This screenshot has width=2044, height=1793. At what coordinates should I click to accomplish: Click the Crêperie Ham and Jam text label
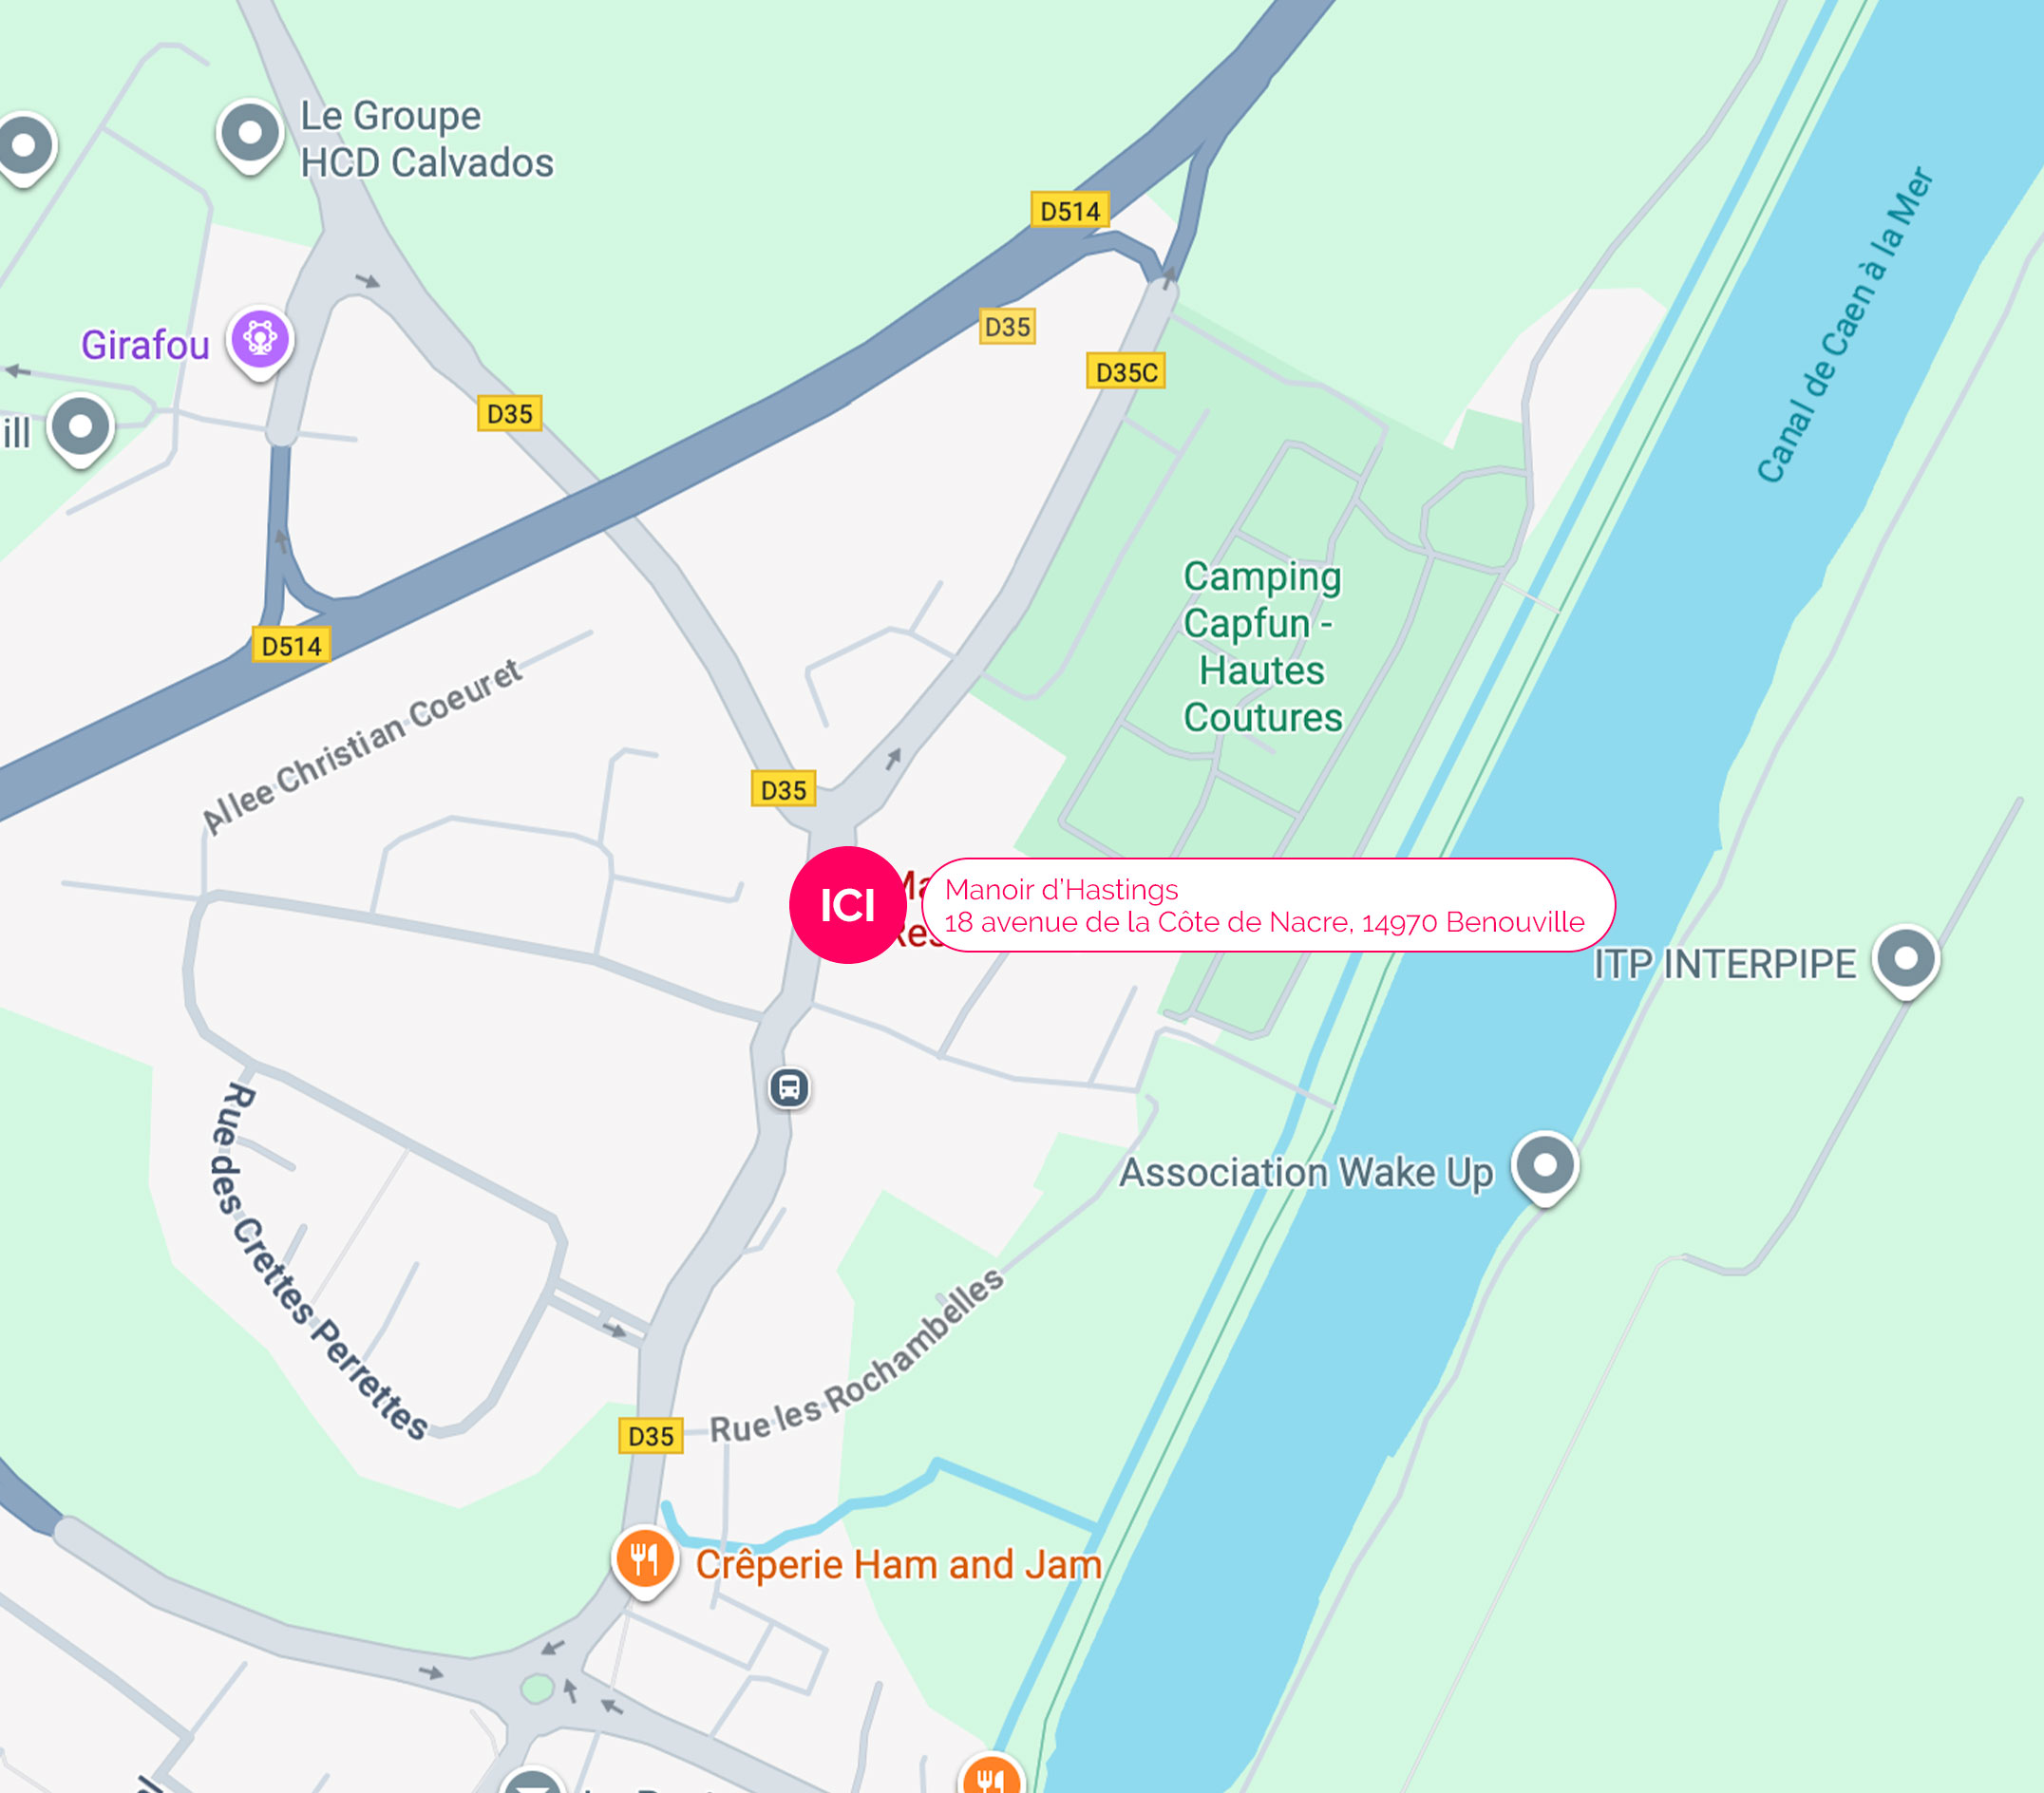[x=899, y=1565]
